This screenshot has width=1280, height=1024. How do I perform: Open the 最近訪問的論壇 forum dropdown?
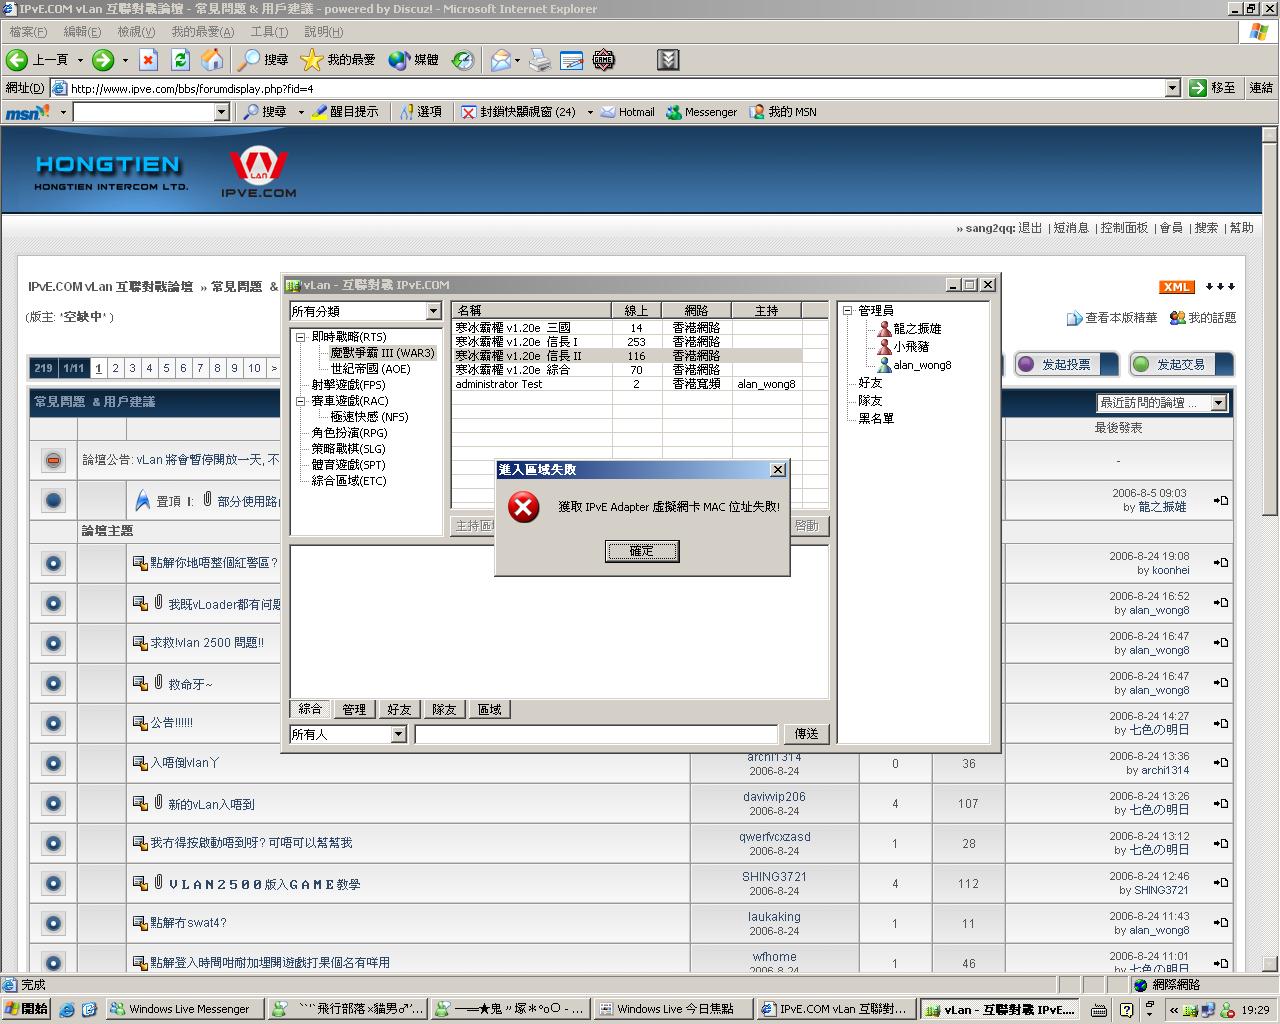point(1218,403)
